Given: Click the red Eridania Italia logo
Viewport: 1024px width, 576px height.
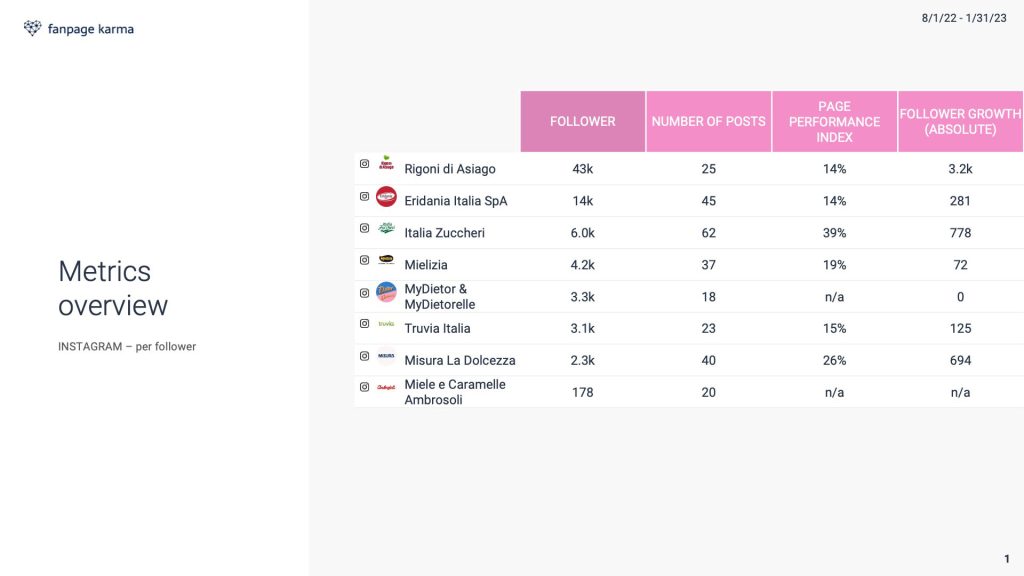Looking at the screenshot, I should click(386, 197).
